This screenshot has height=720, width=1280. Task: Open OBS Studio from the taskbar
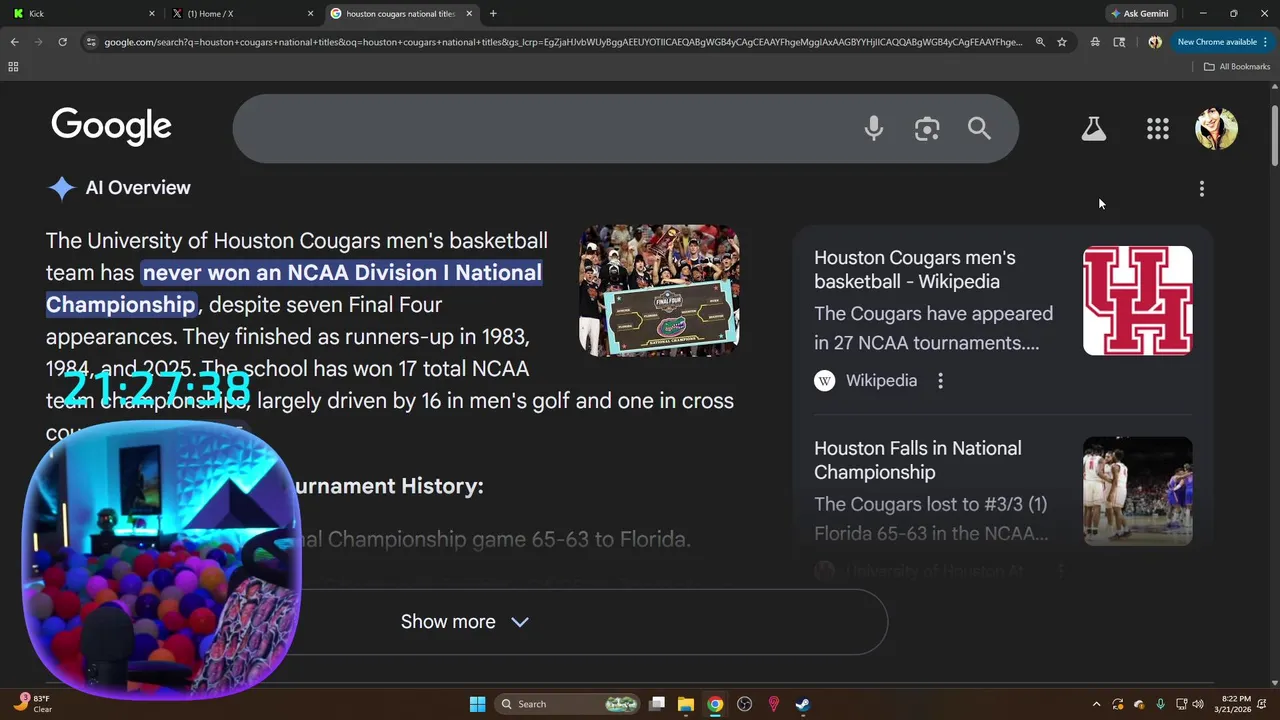click(x=744, y=704)
